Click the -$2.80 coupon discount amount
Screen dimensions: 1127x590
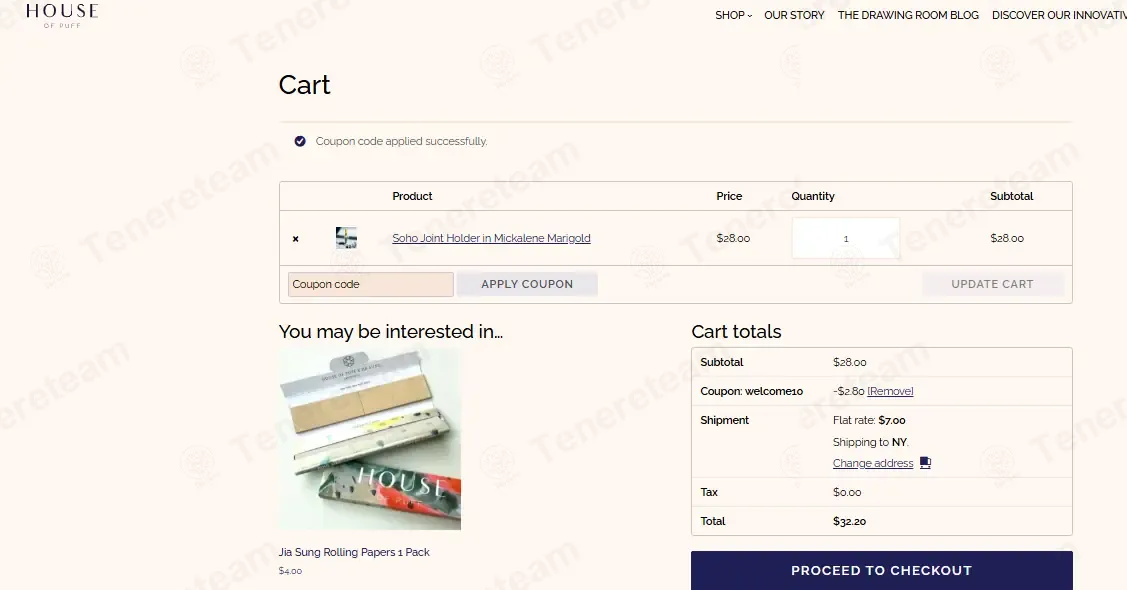(849, 391)
